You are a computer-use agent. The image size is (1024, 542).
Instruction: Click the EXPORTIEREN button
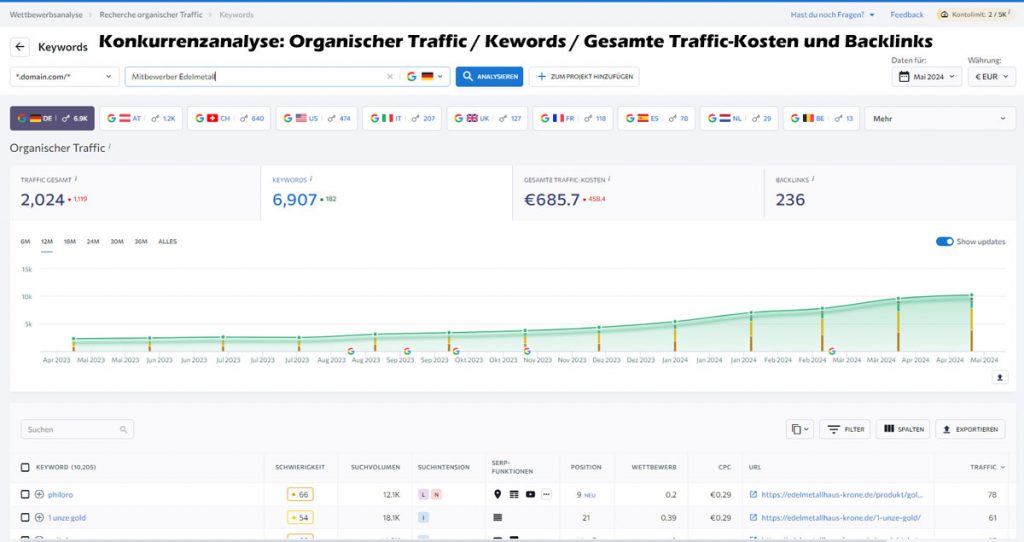pyautogui.click(x=970, y=429)
